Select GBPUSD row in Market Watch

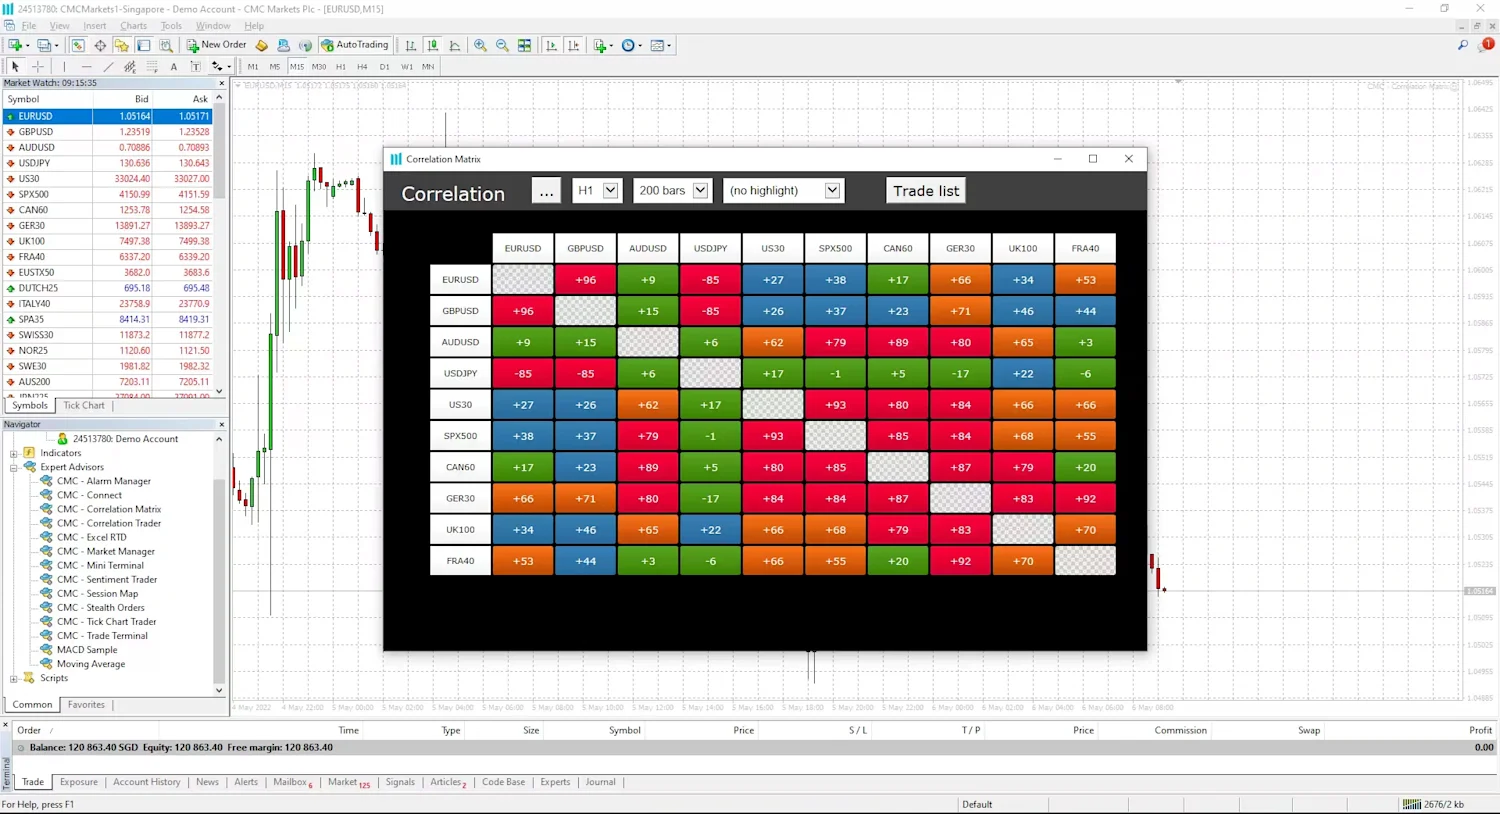pyautogui.click(x=36, y=131)
